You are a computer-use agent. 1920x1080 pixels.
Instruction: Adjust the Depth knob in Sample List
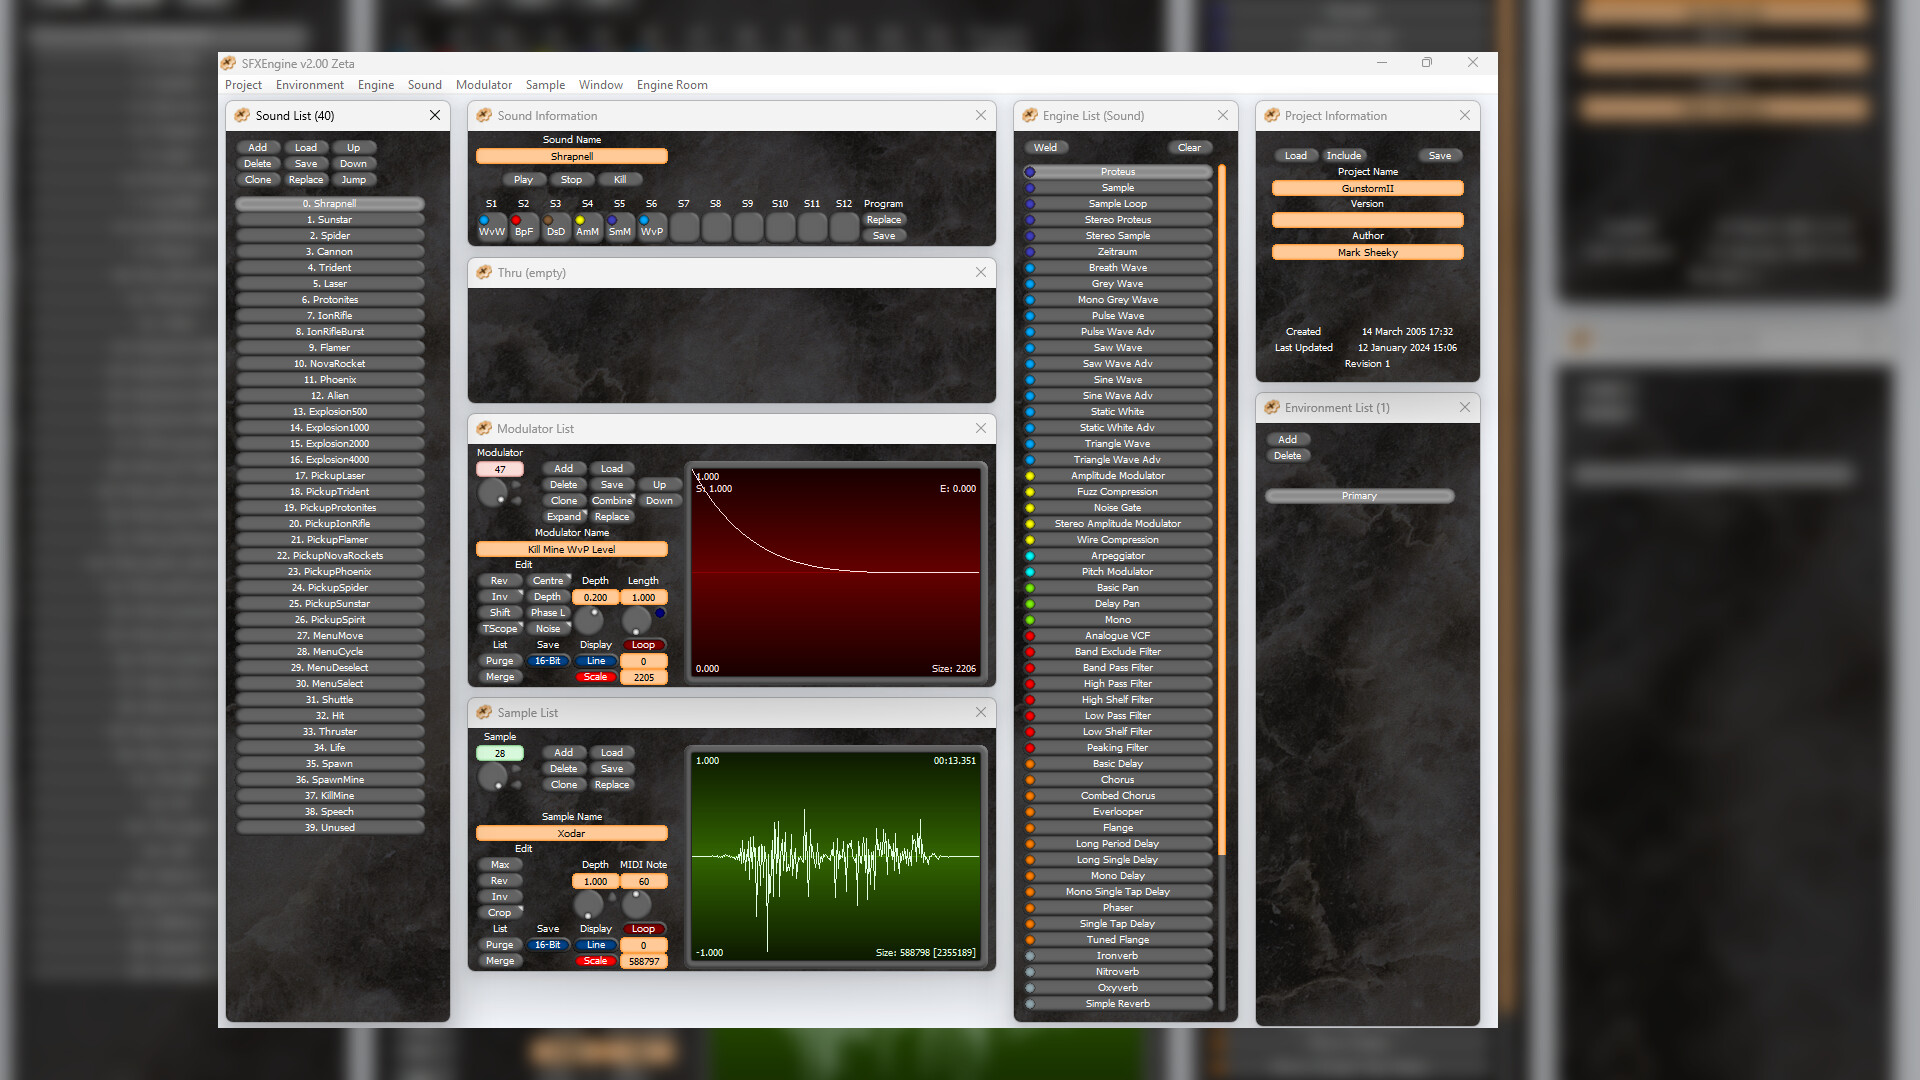tap(589, 905)
